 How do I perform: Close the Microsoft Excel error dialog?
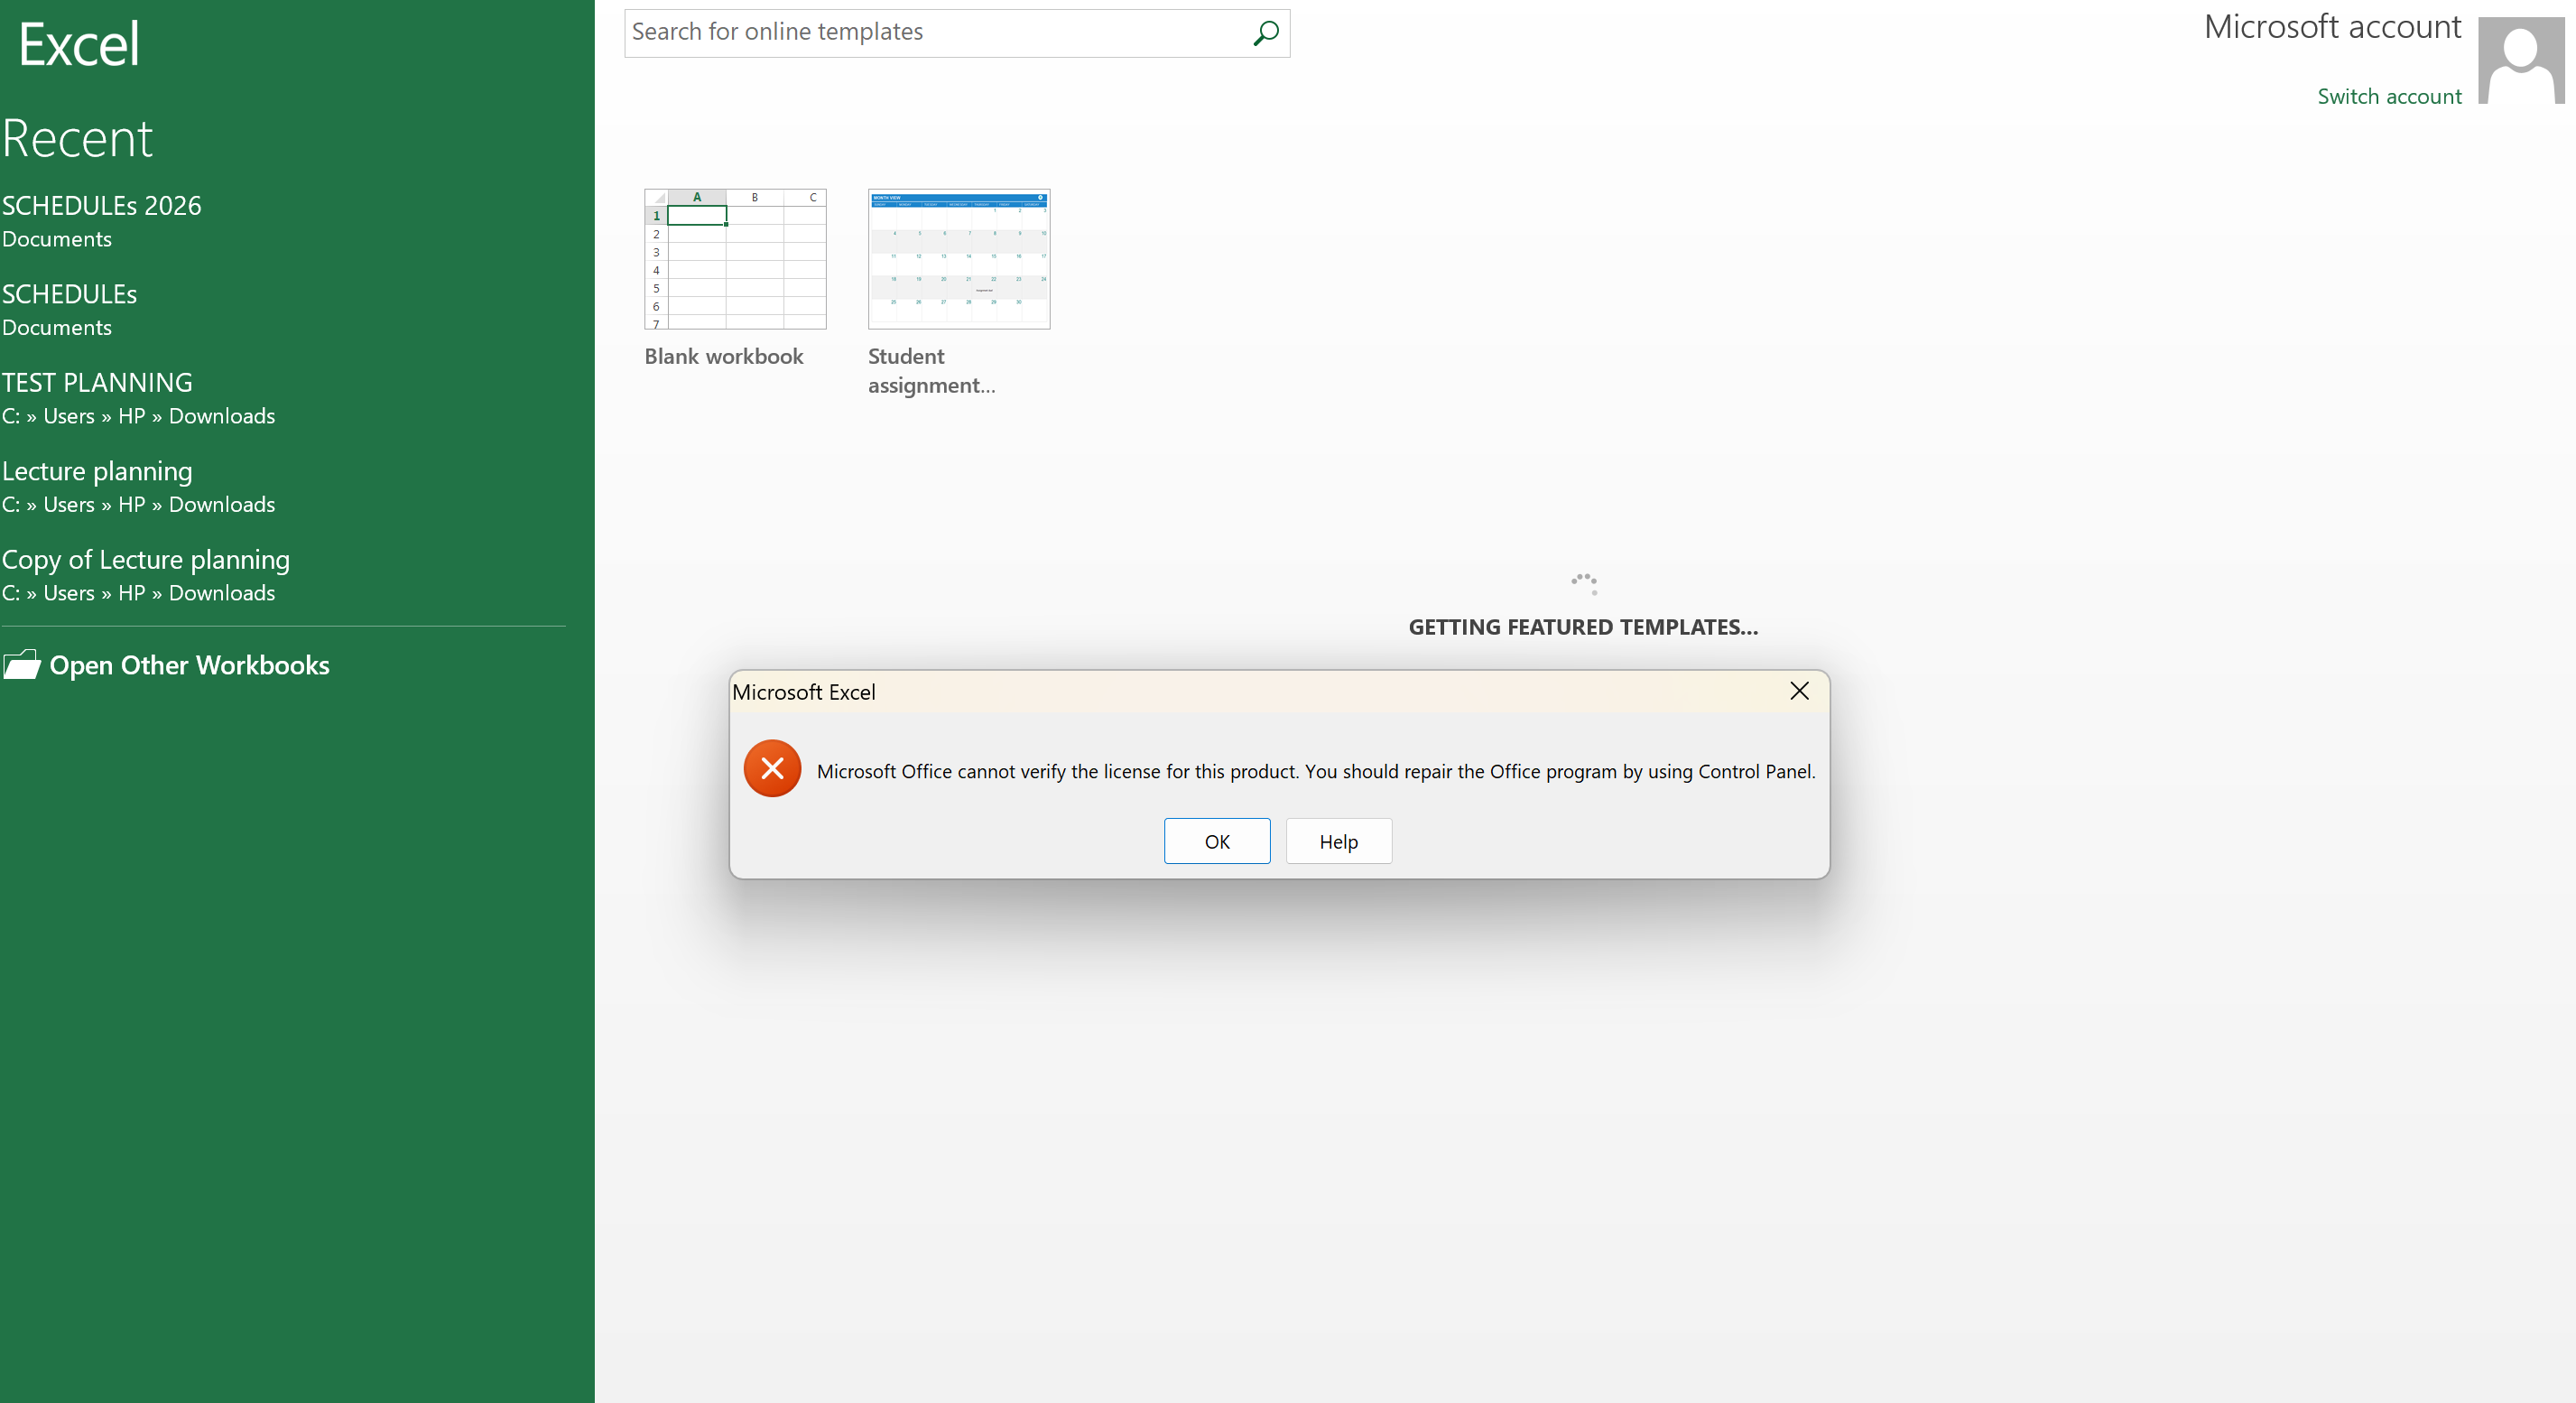[x=1799, y=691]
